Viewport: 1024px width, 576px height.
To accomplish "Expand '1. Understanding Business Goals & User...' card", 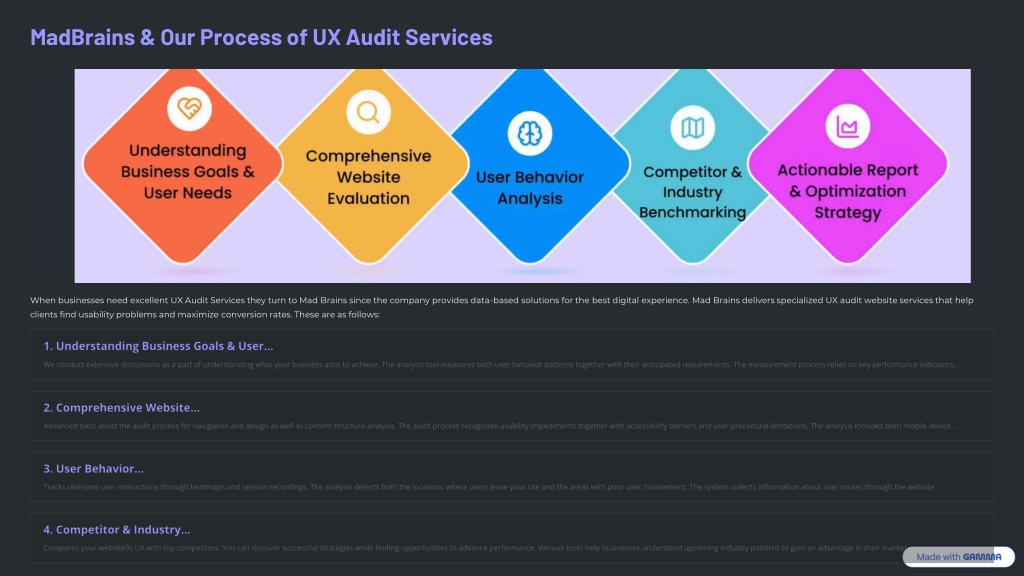I will click(511, 355).
